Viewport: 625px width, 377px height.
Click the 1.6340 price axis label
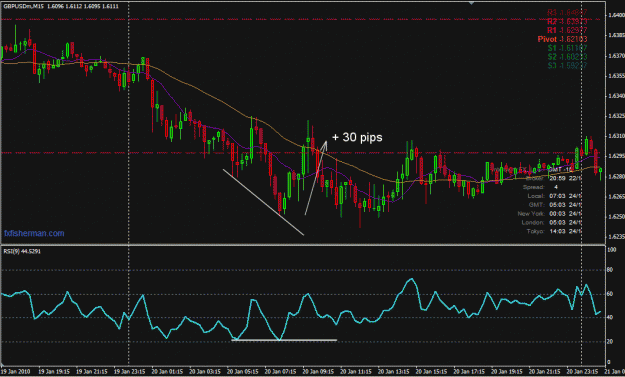(x=616, y=96)
